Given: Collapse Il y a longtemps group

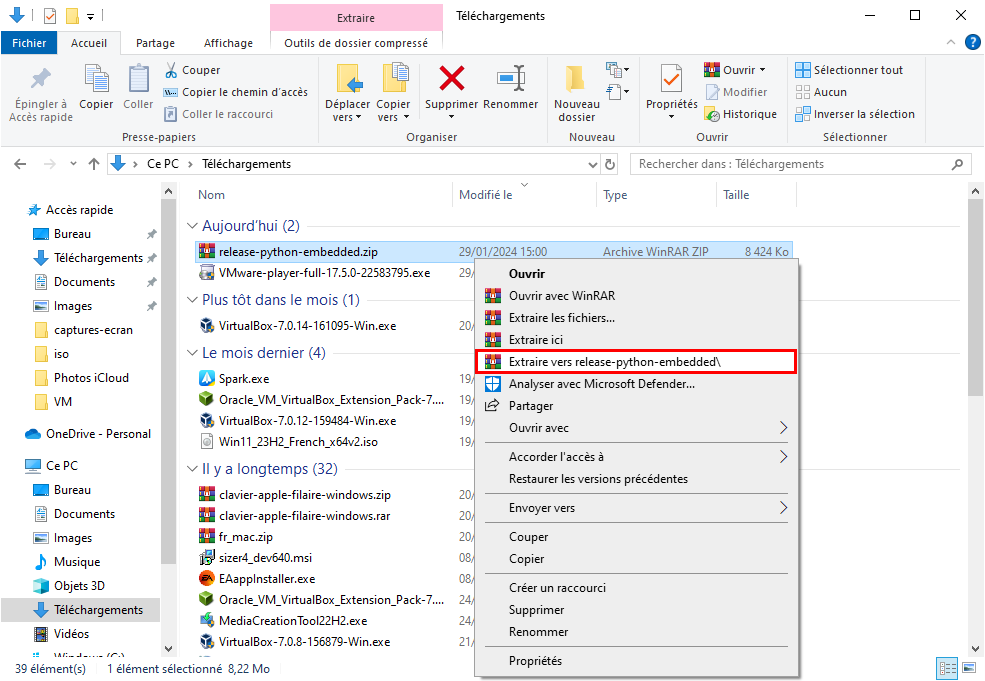Looking at the screenshot, I should (192, 469).
